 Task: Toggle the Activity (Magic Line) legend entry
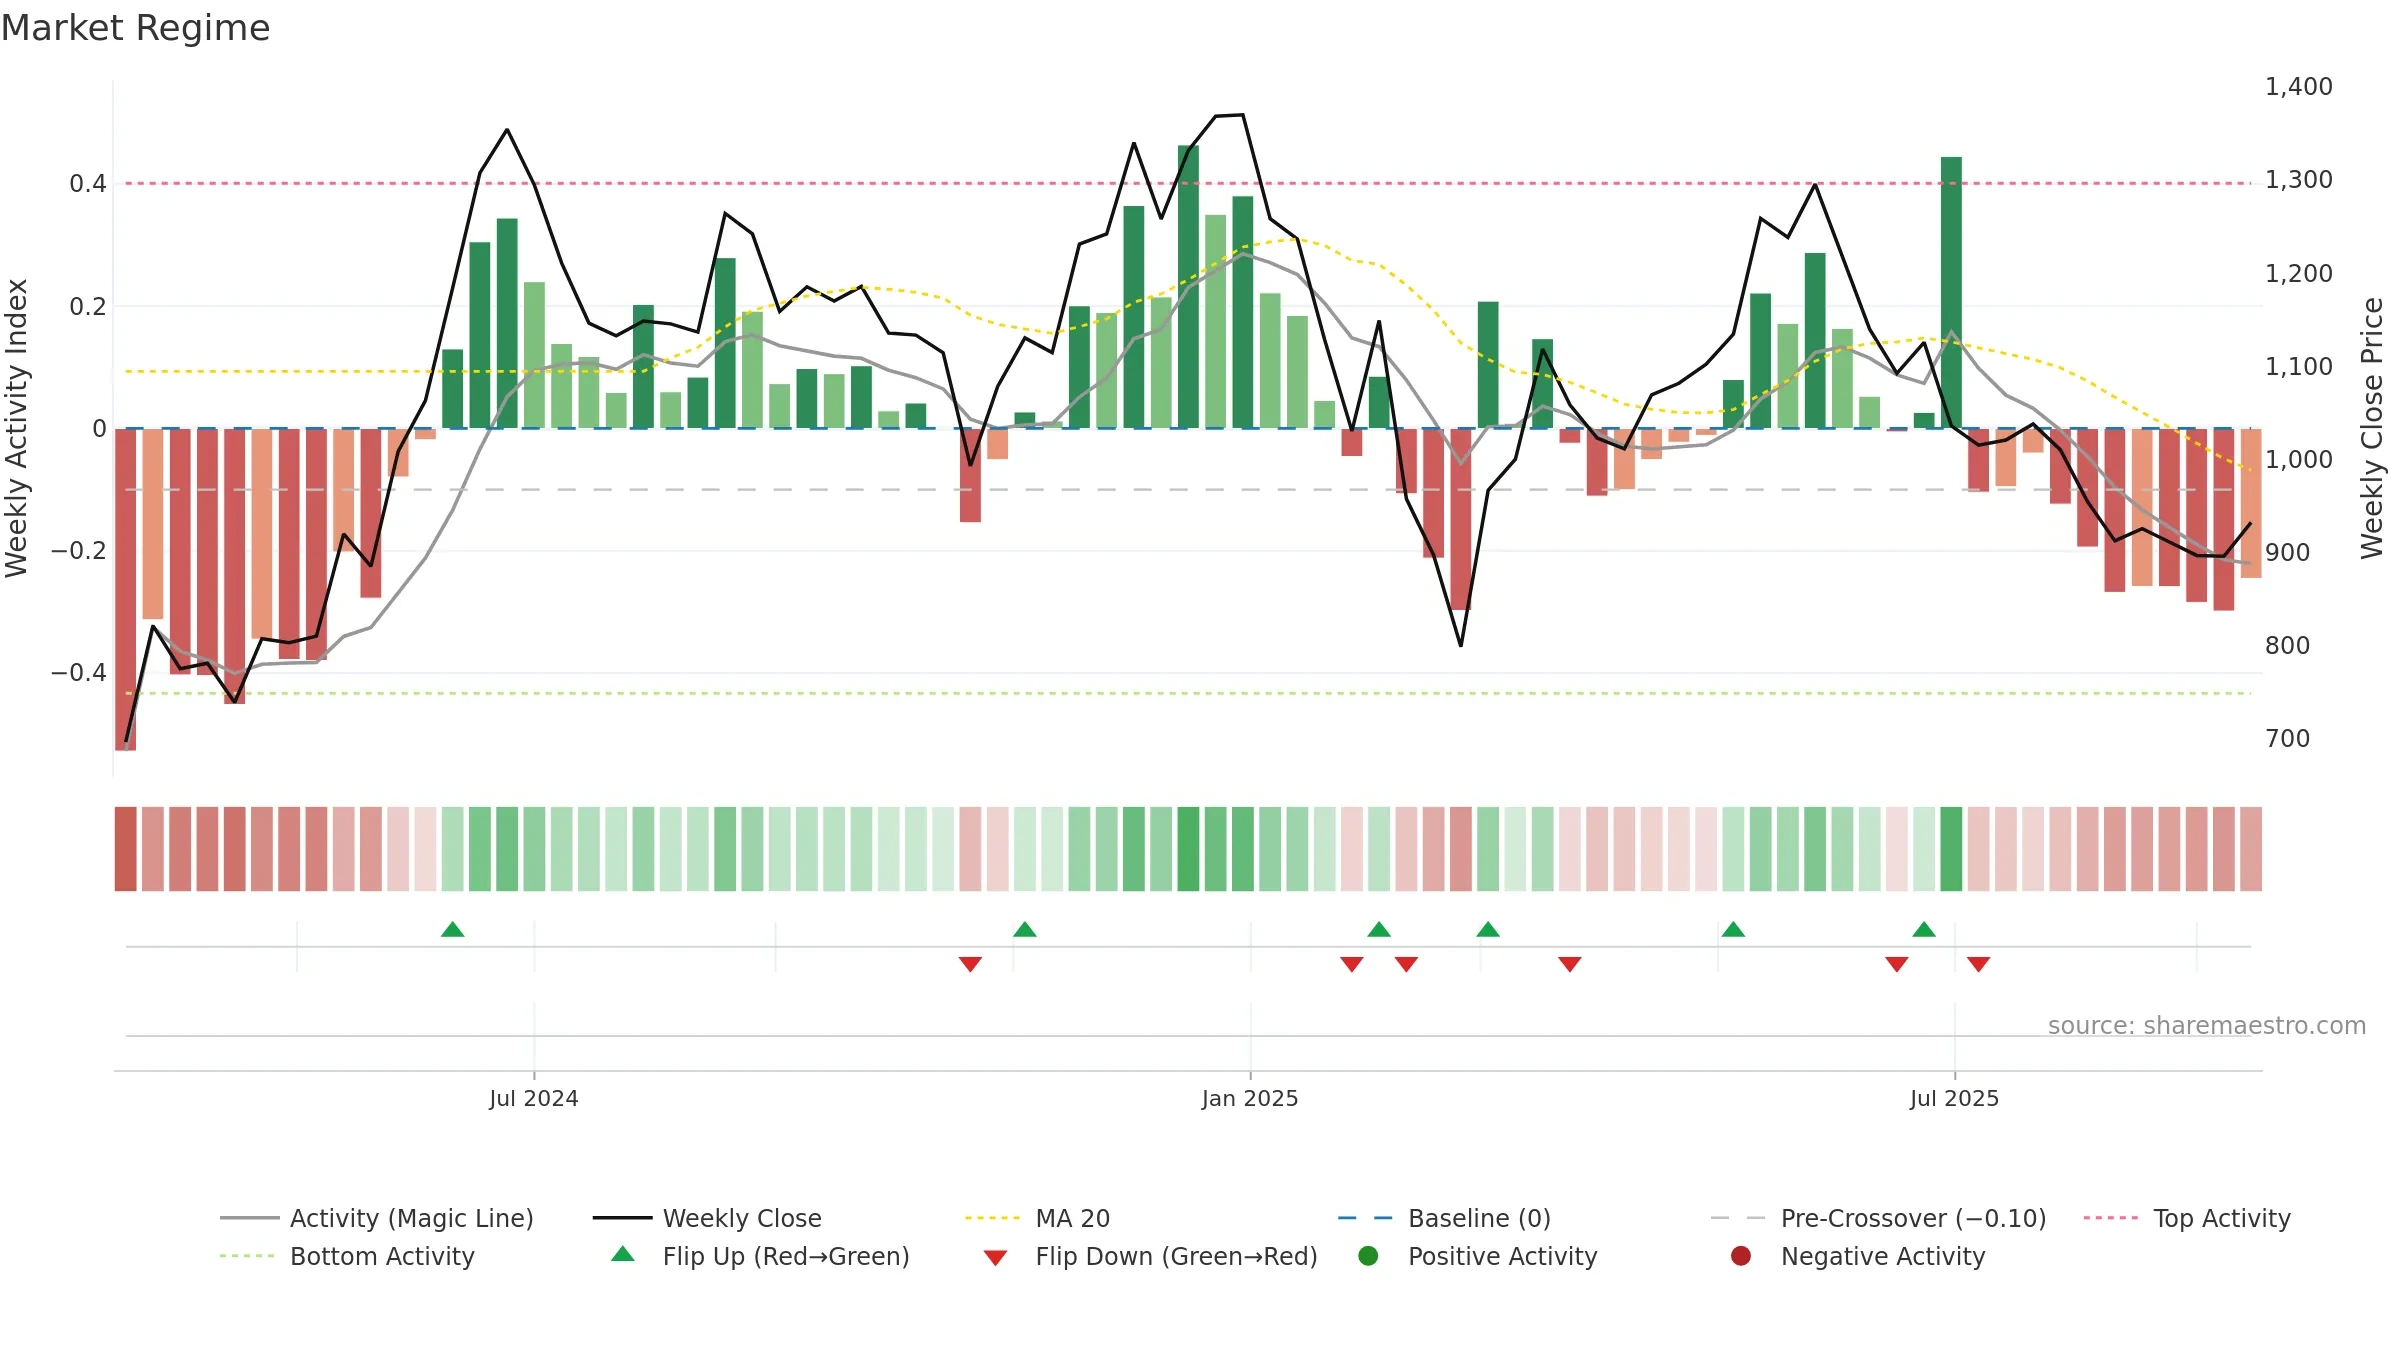point(377,1218)
